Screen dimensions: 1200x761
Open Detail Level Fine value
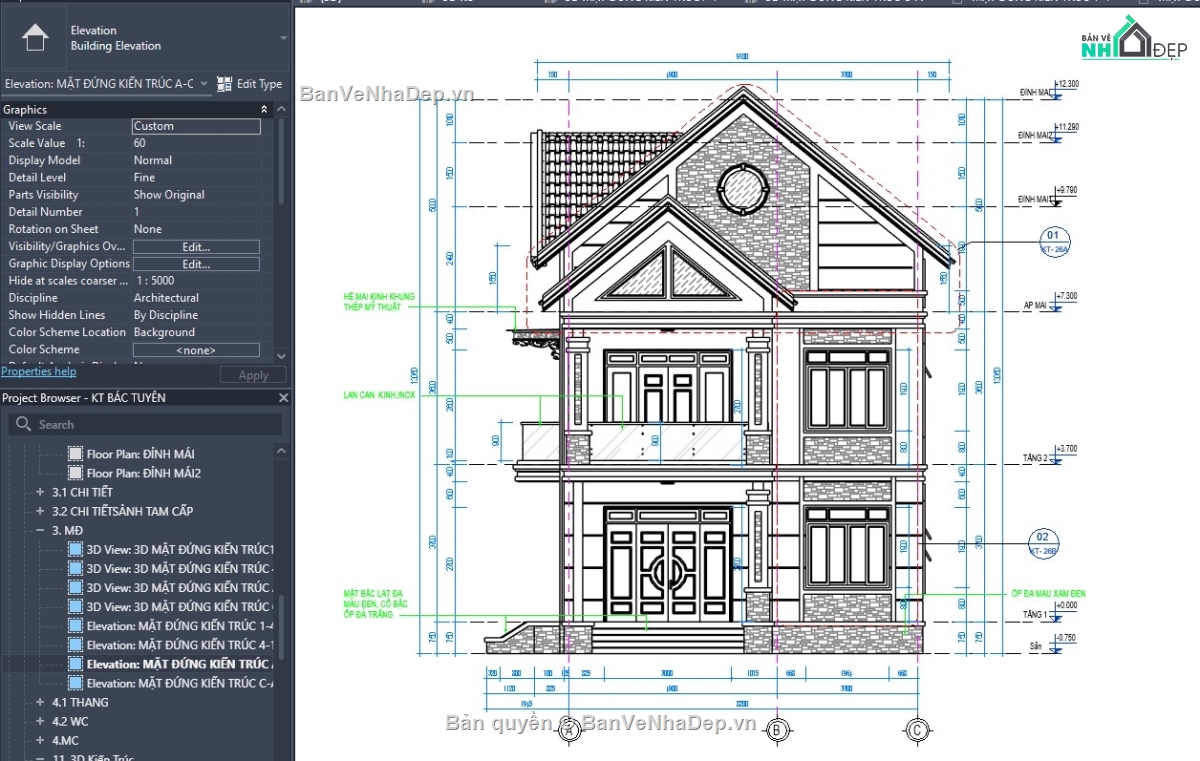[196, 177]
